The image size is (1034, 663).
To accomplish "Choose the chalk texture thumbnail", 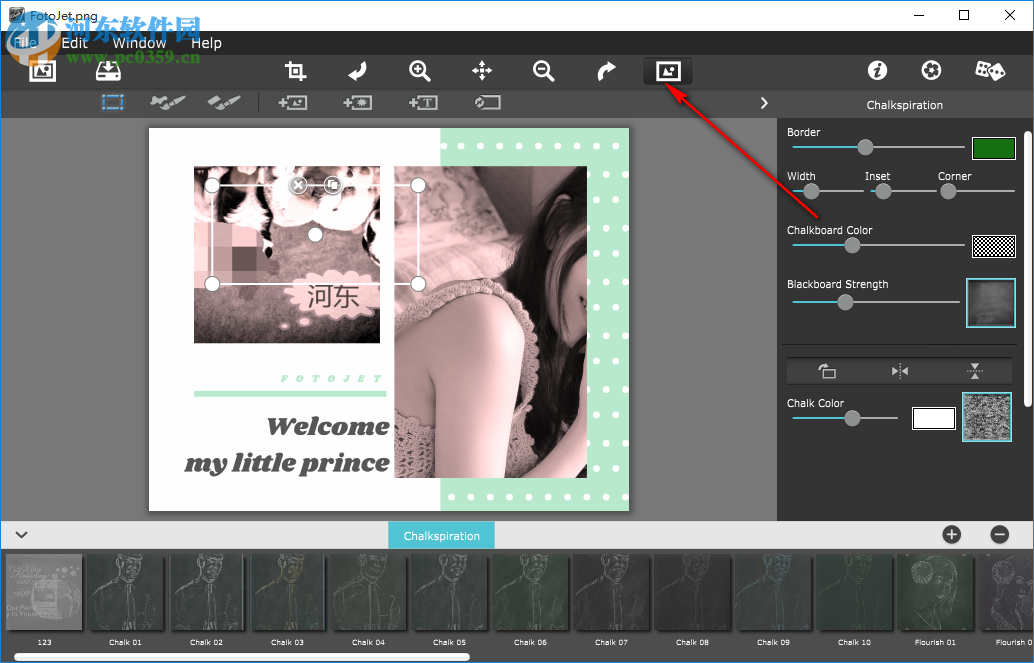I will pos(987,417).
